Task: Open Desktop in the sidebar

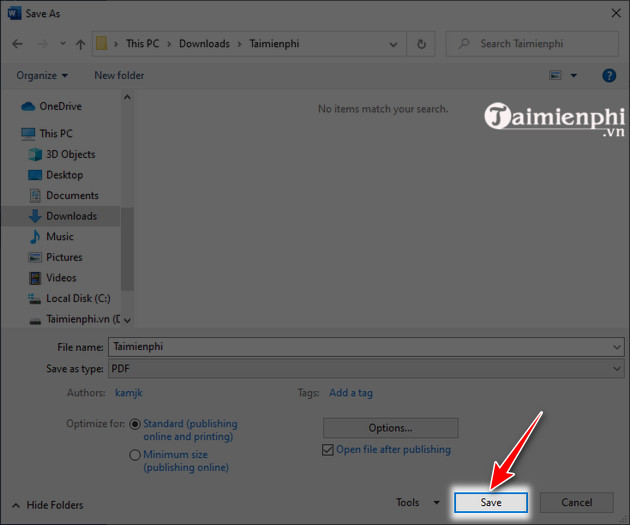Action: (x=65, y=175)
